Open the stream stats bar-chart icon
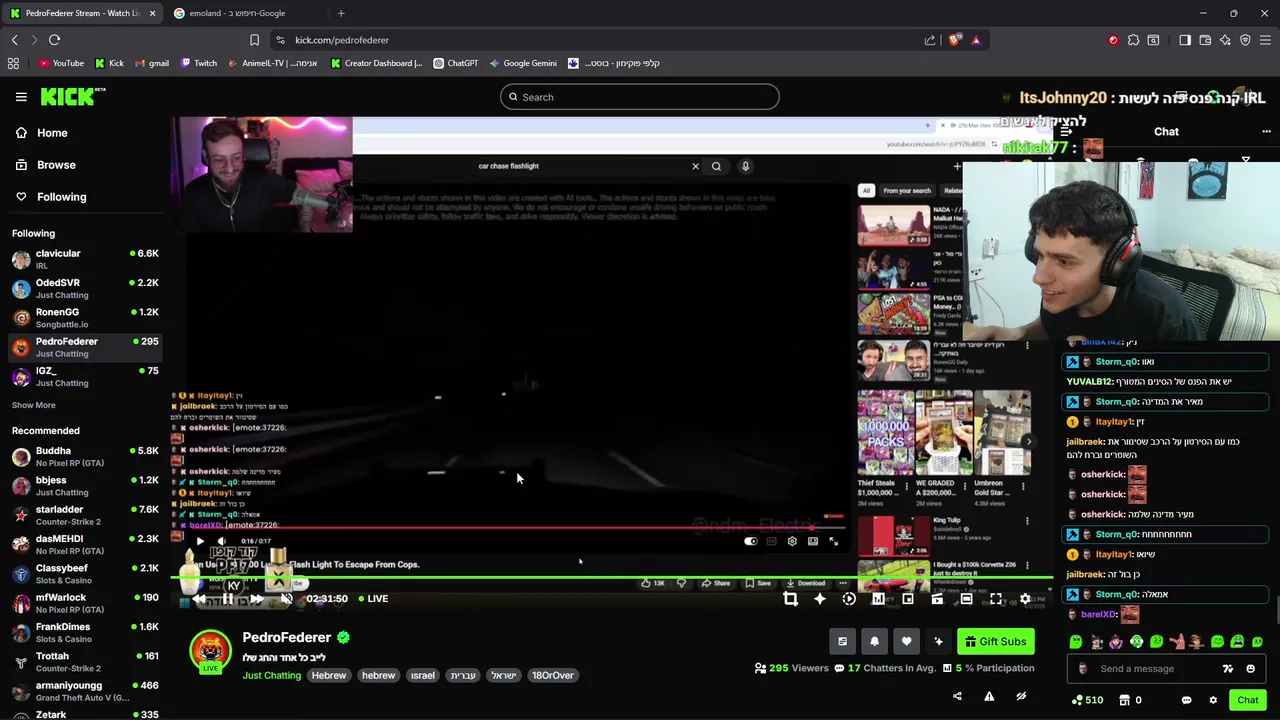 [878, 599]
